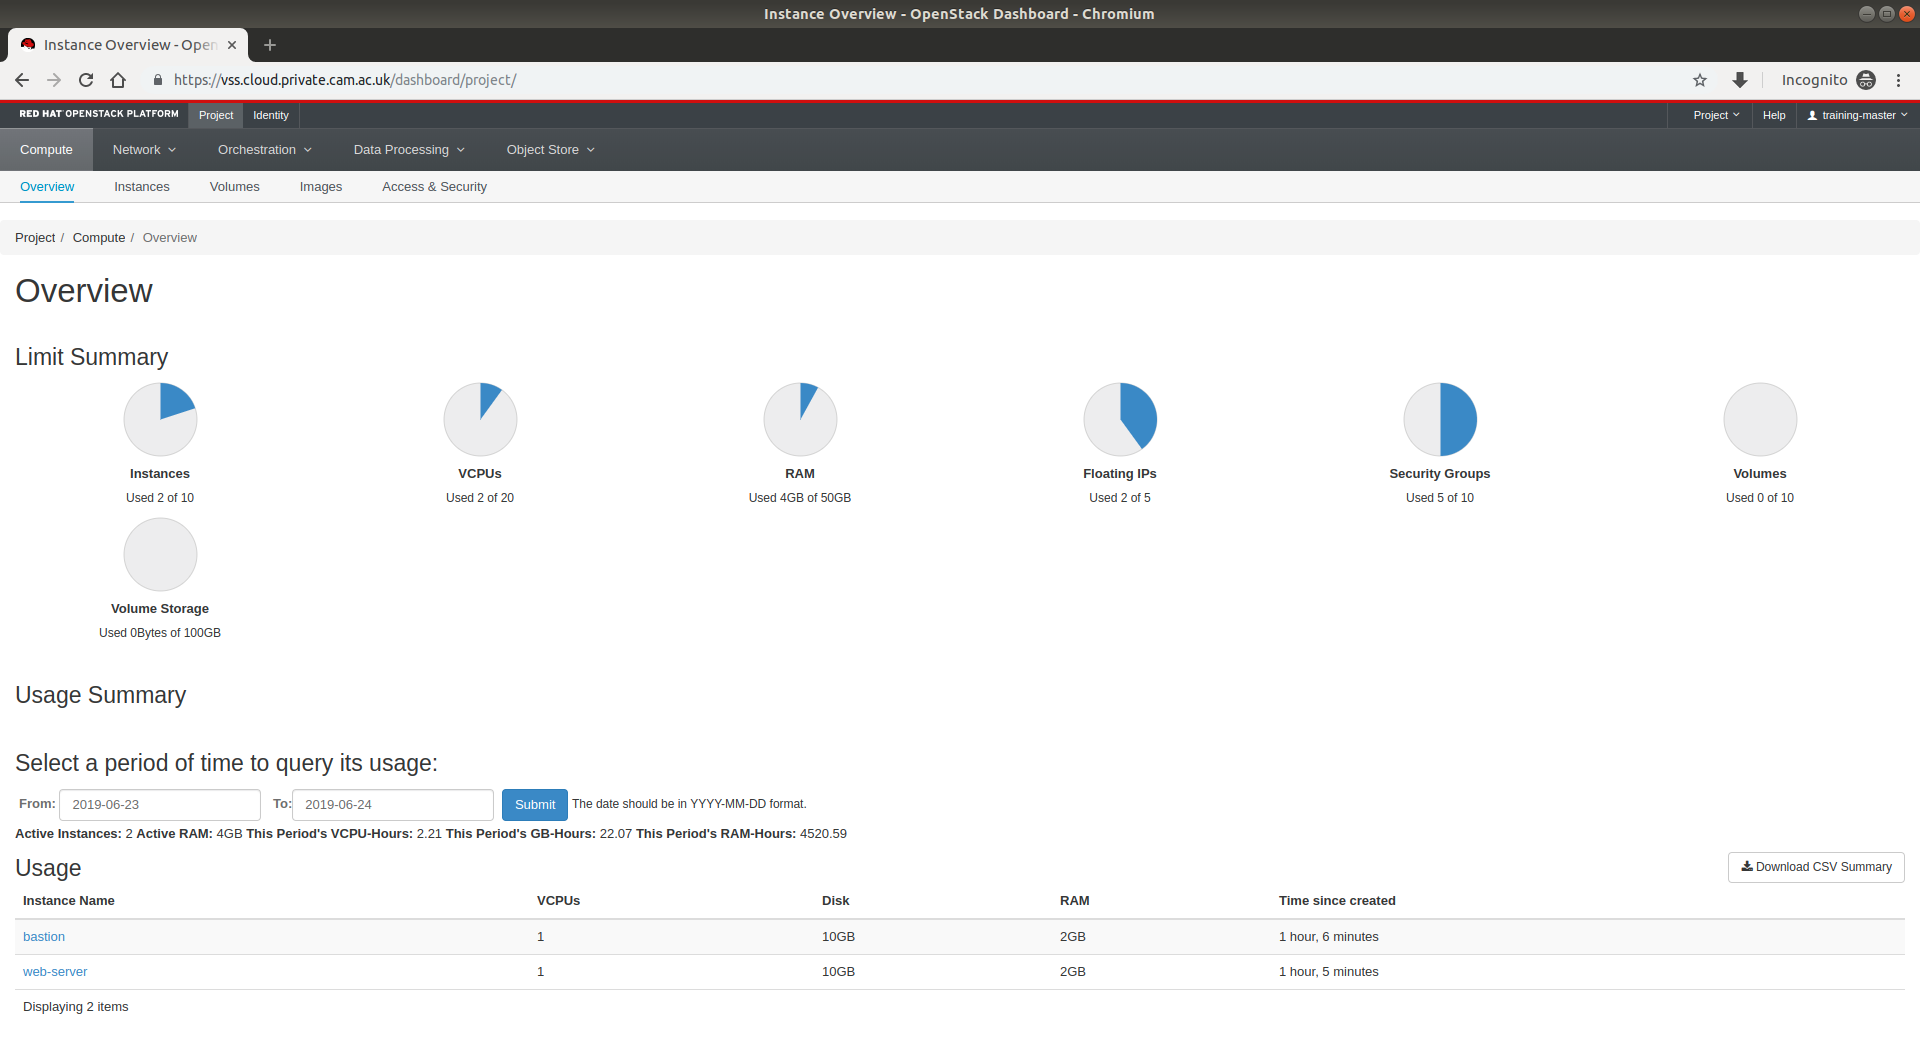Open the bastion instance details

(43, 936)
